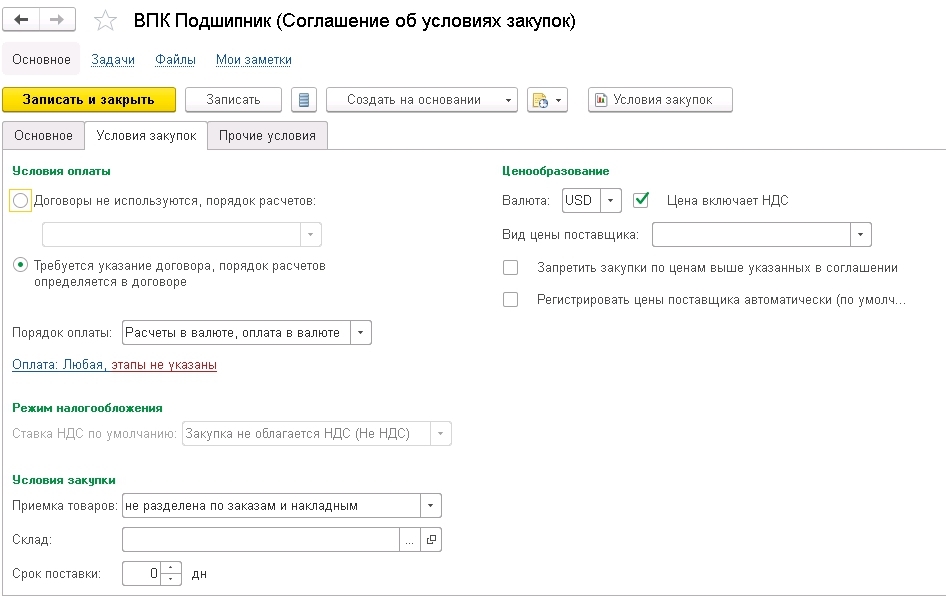Open the Валюта USD dropdown arrow

(x=611, y=201)
